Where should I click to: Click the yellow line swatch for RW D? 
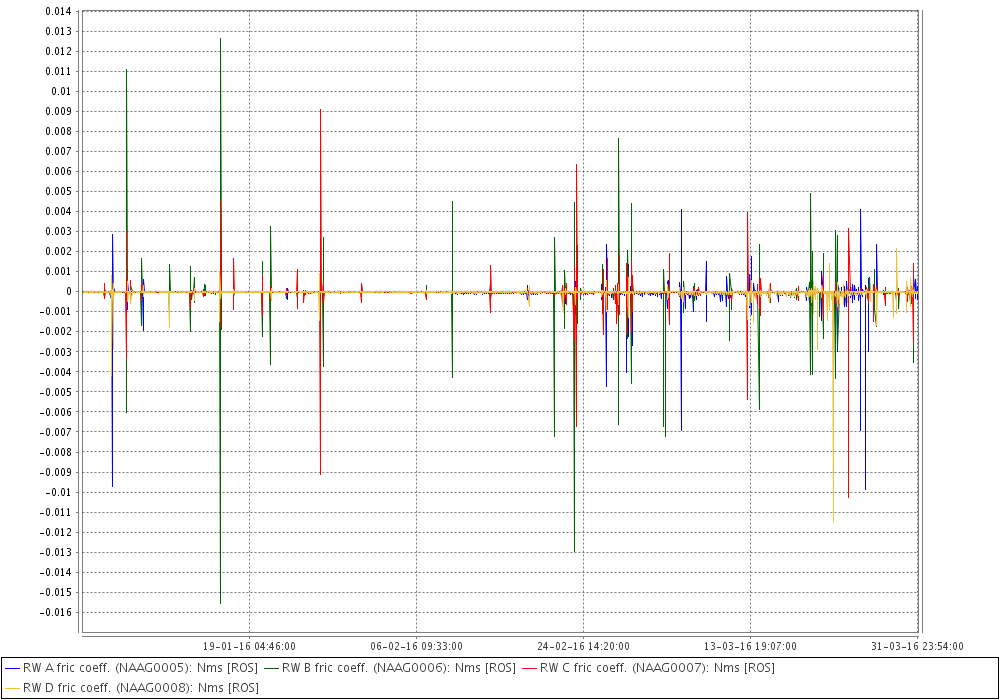tap(12, 689)
